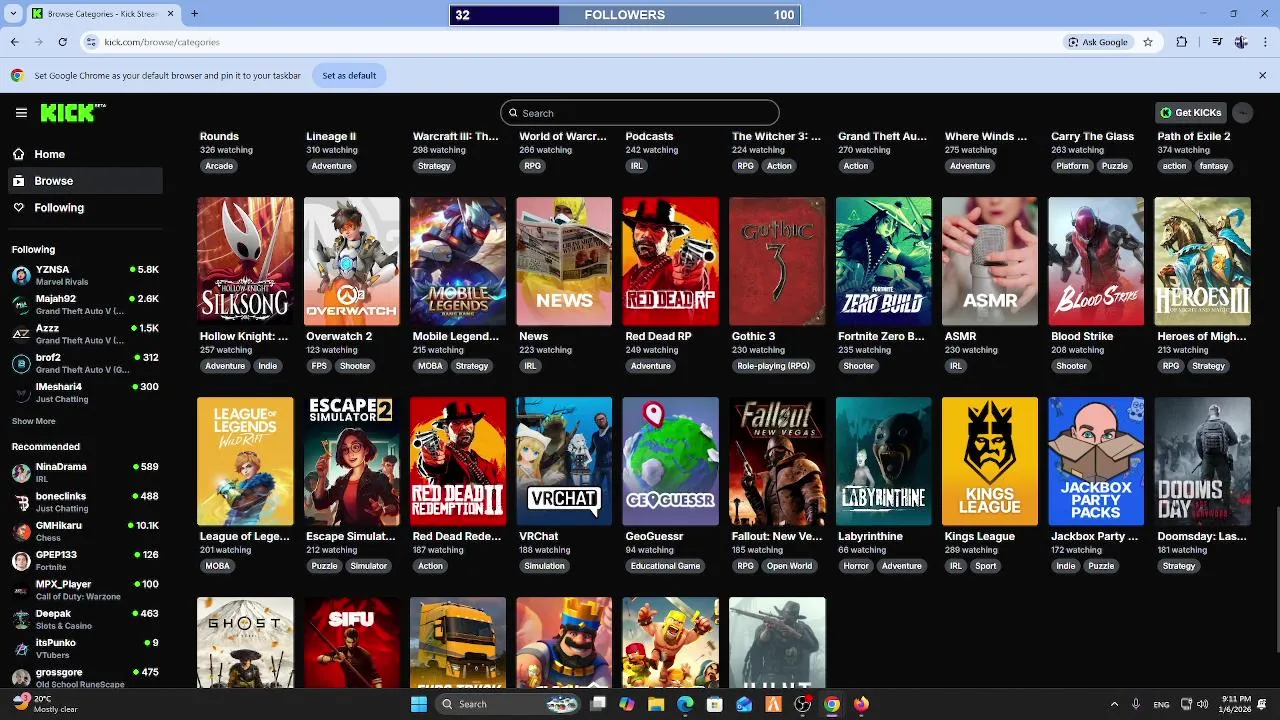
Task: Click the Get KICKs button
Action: pos(1190,112)
